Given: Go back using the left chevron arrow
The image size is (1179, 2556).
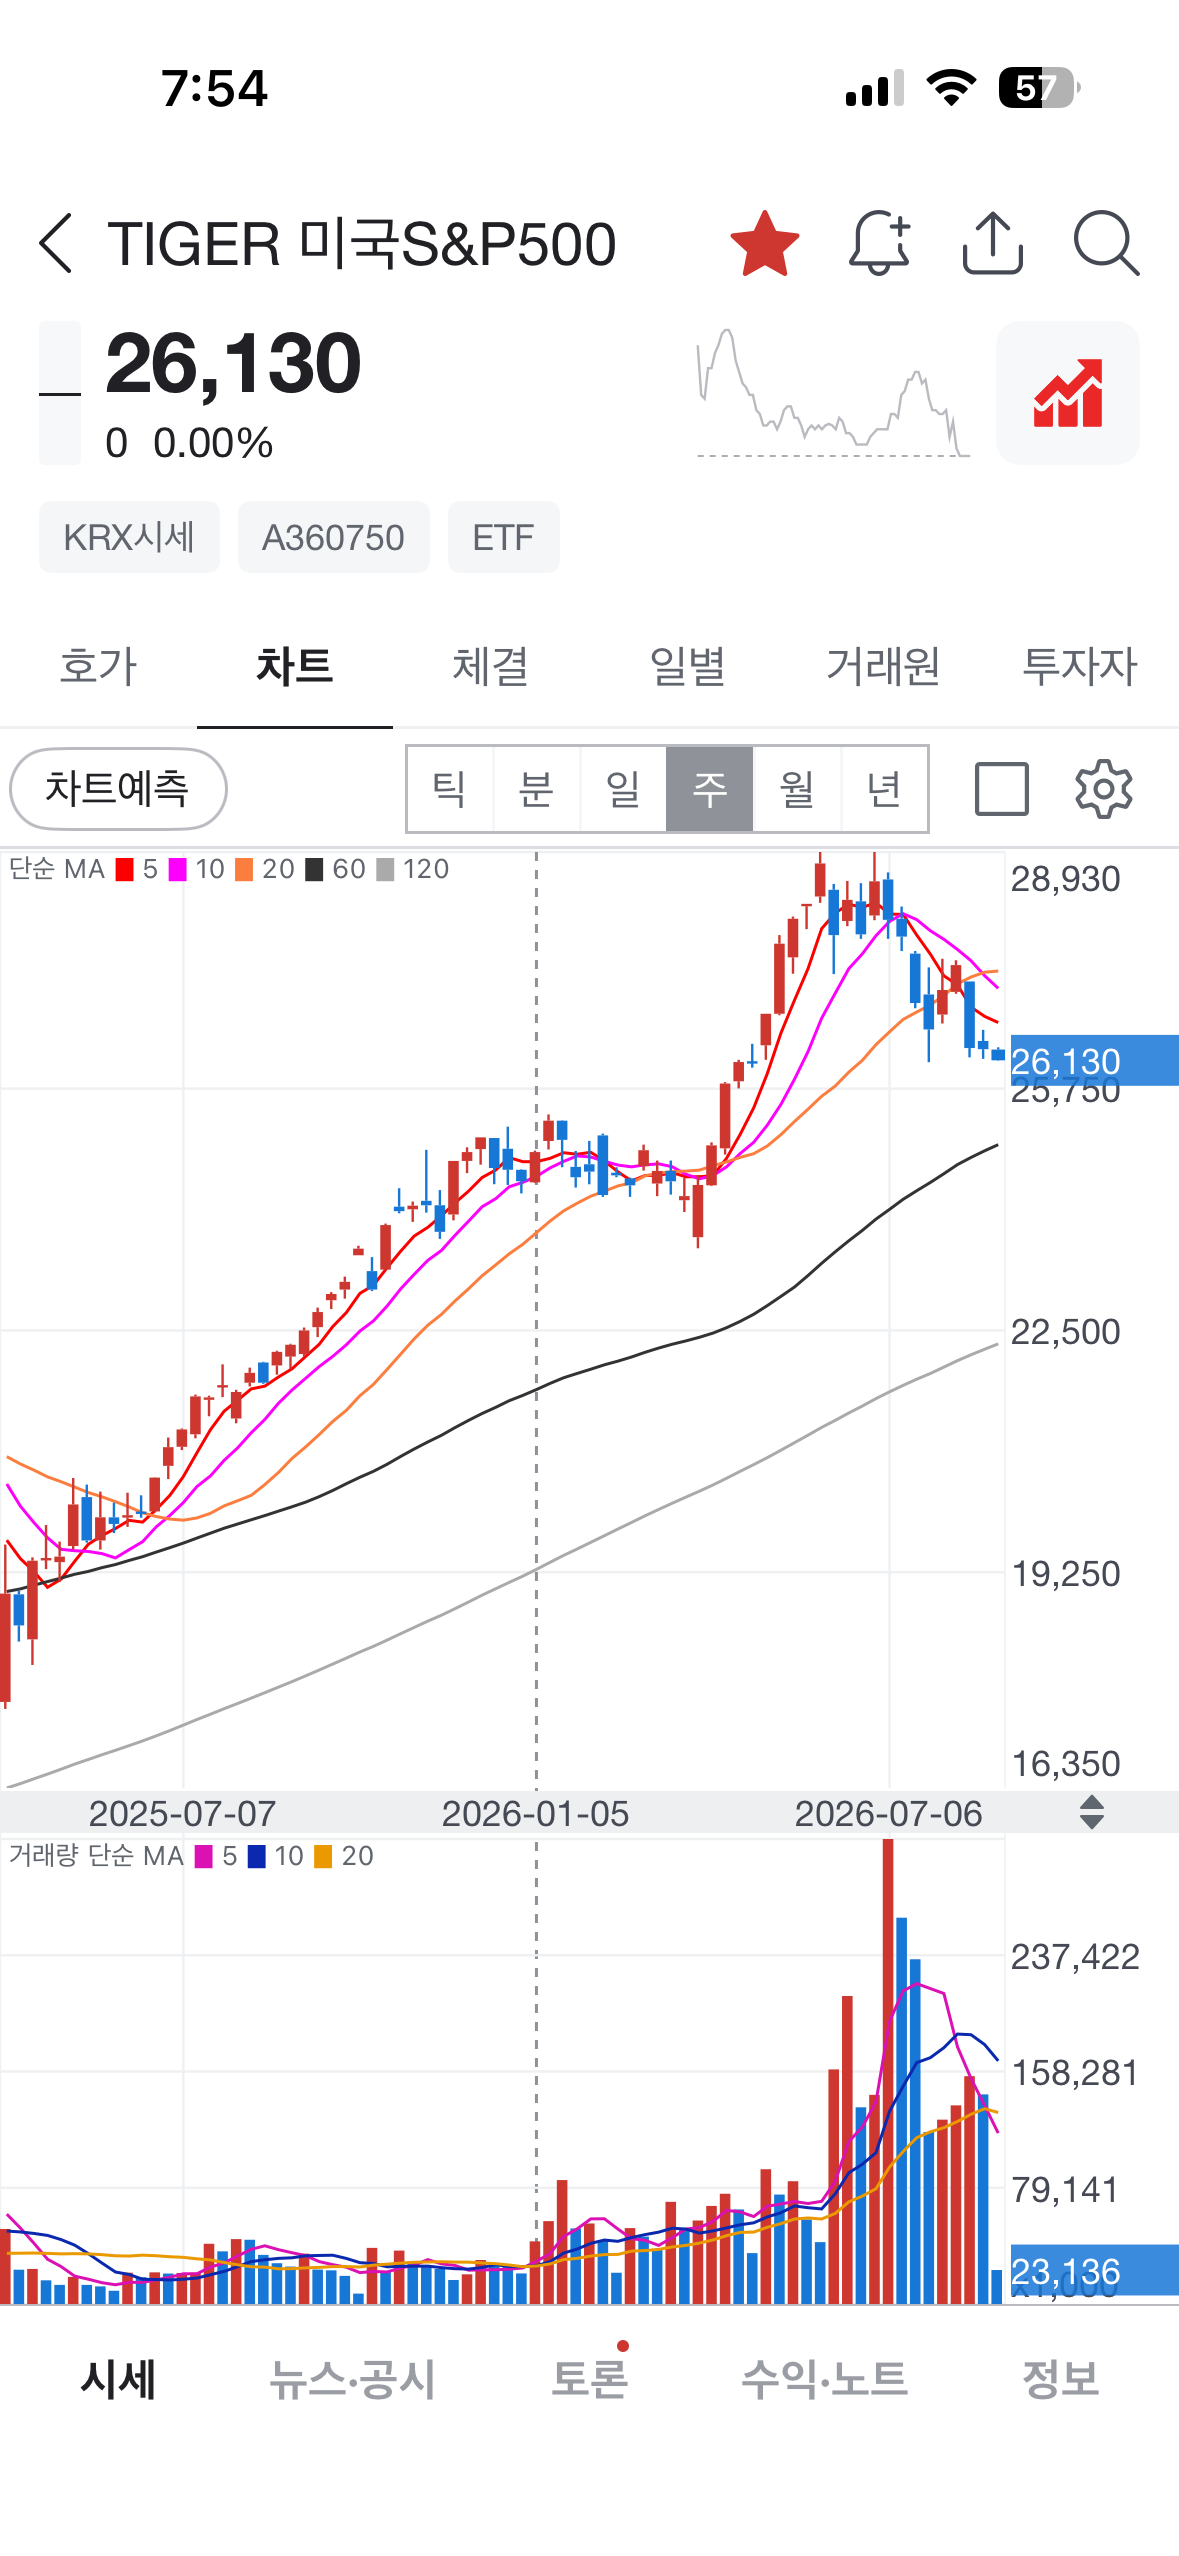Looking at the screenshot, I should pyautogui.click(x=56, y=243).
